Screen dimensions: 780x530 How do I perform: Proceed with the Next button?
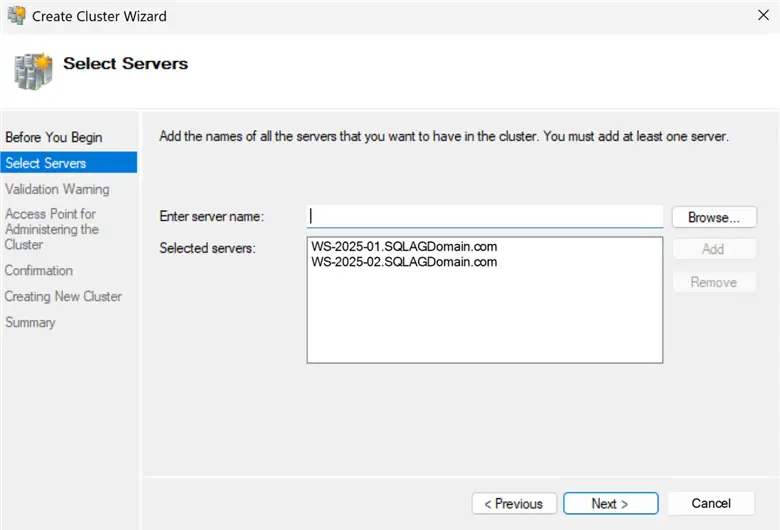610,504
